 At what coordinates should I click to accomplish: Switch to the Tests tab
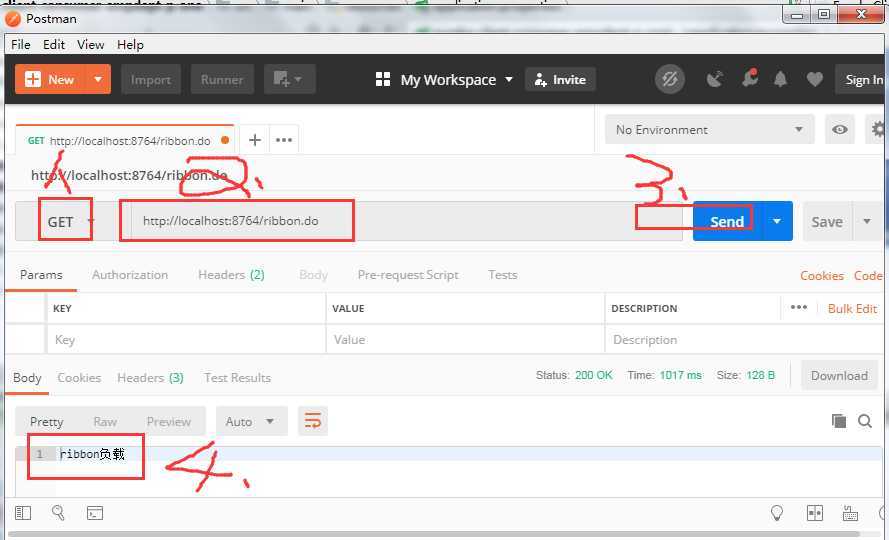coord(503,275)
